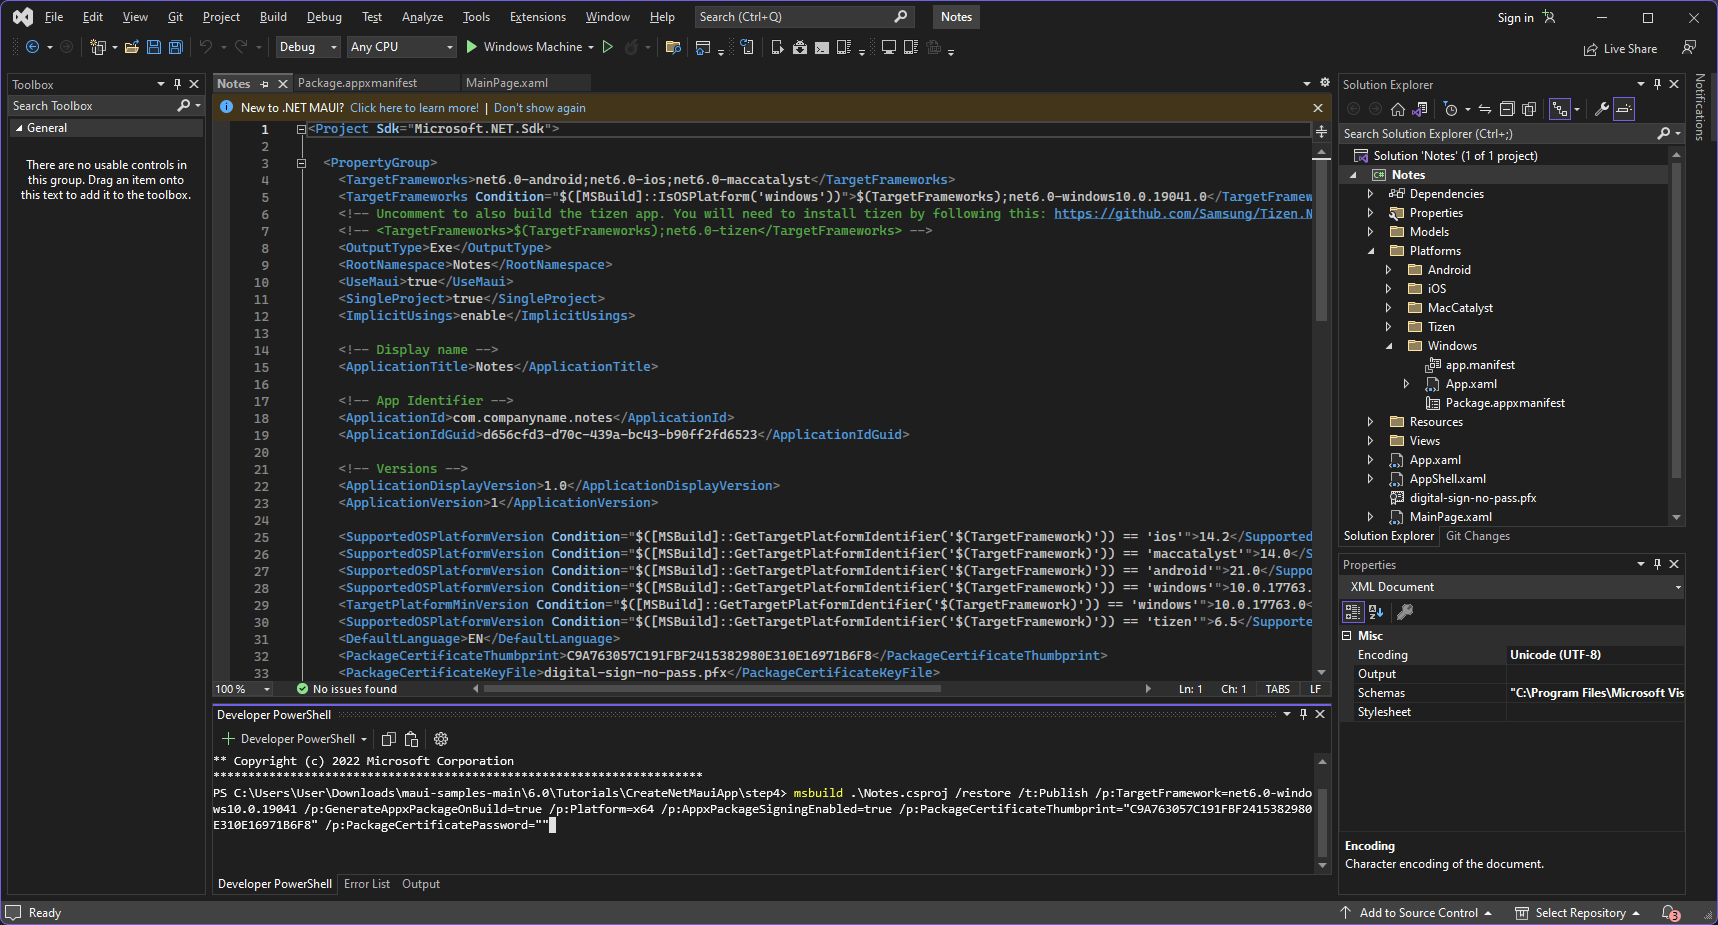The height and width of the screenshot is (925, 1718).
Task: Click Pending Changes Filter clock icon
Action: (x=1451, y=109)
